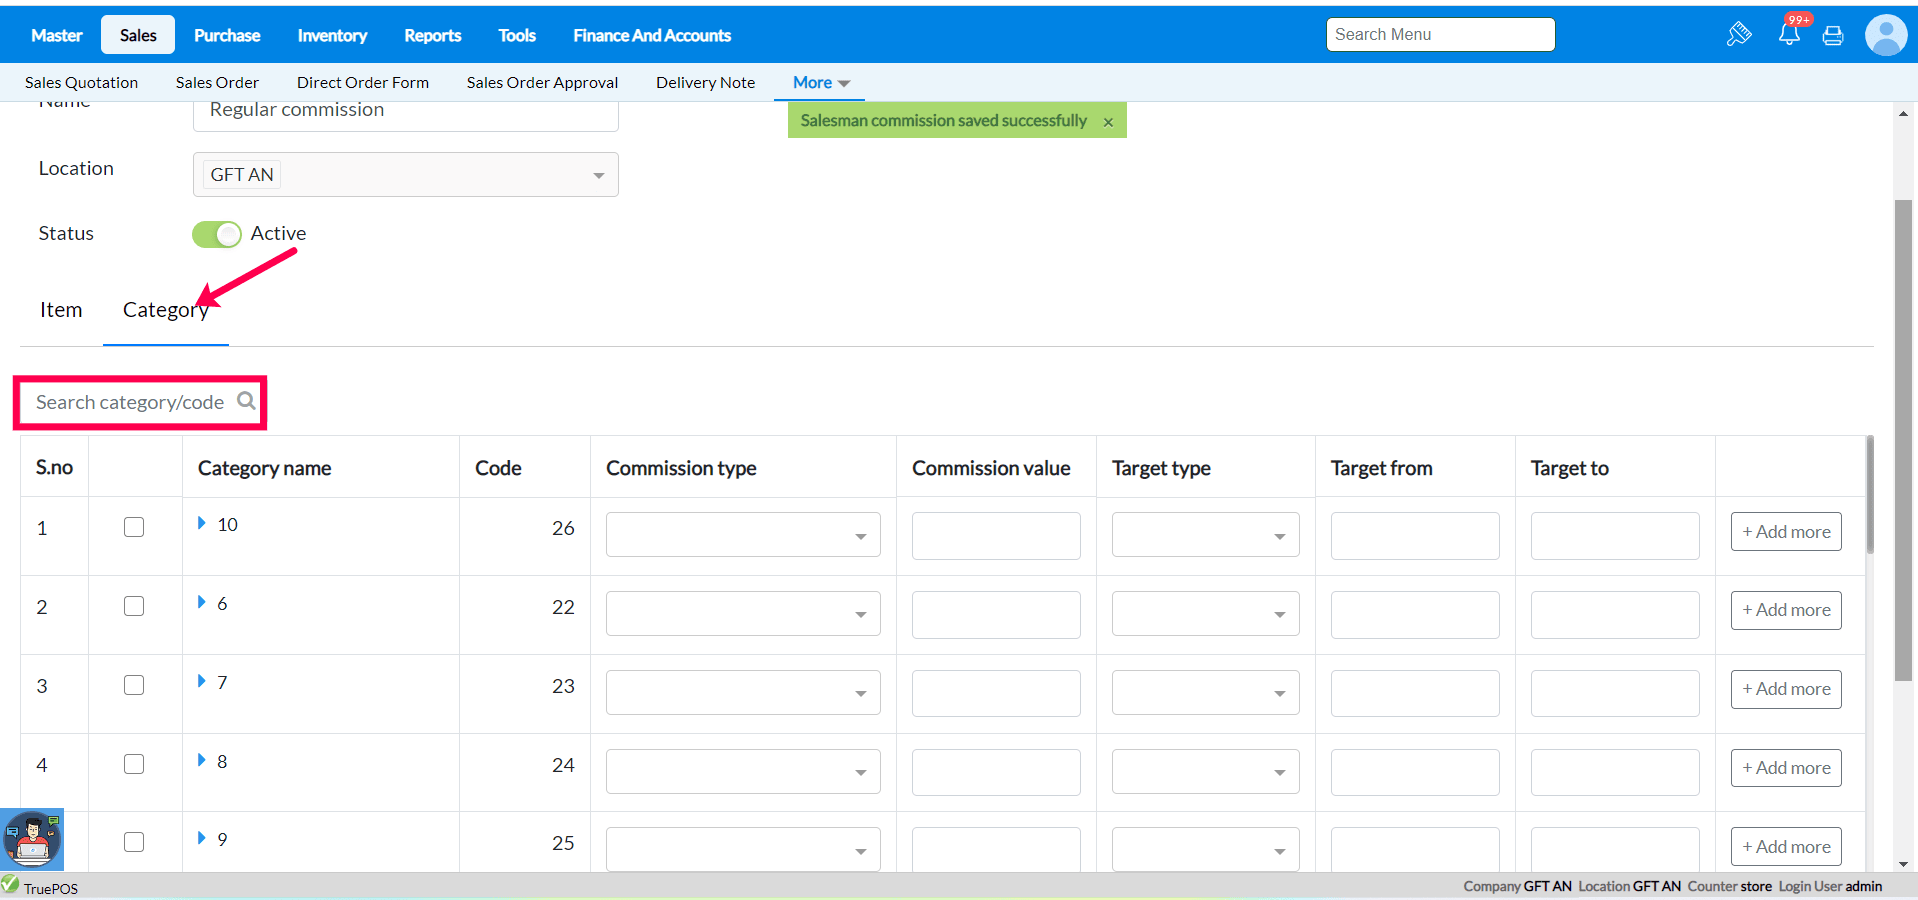Open Direct Order Form
1918x900 pixels.
363,83
